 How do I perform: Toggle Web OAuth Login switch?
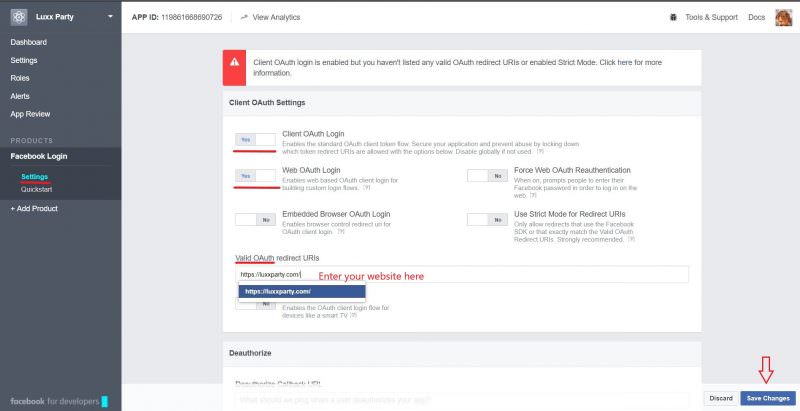[x=255, y=176]
